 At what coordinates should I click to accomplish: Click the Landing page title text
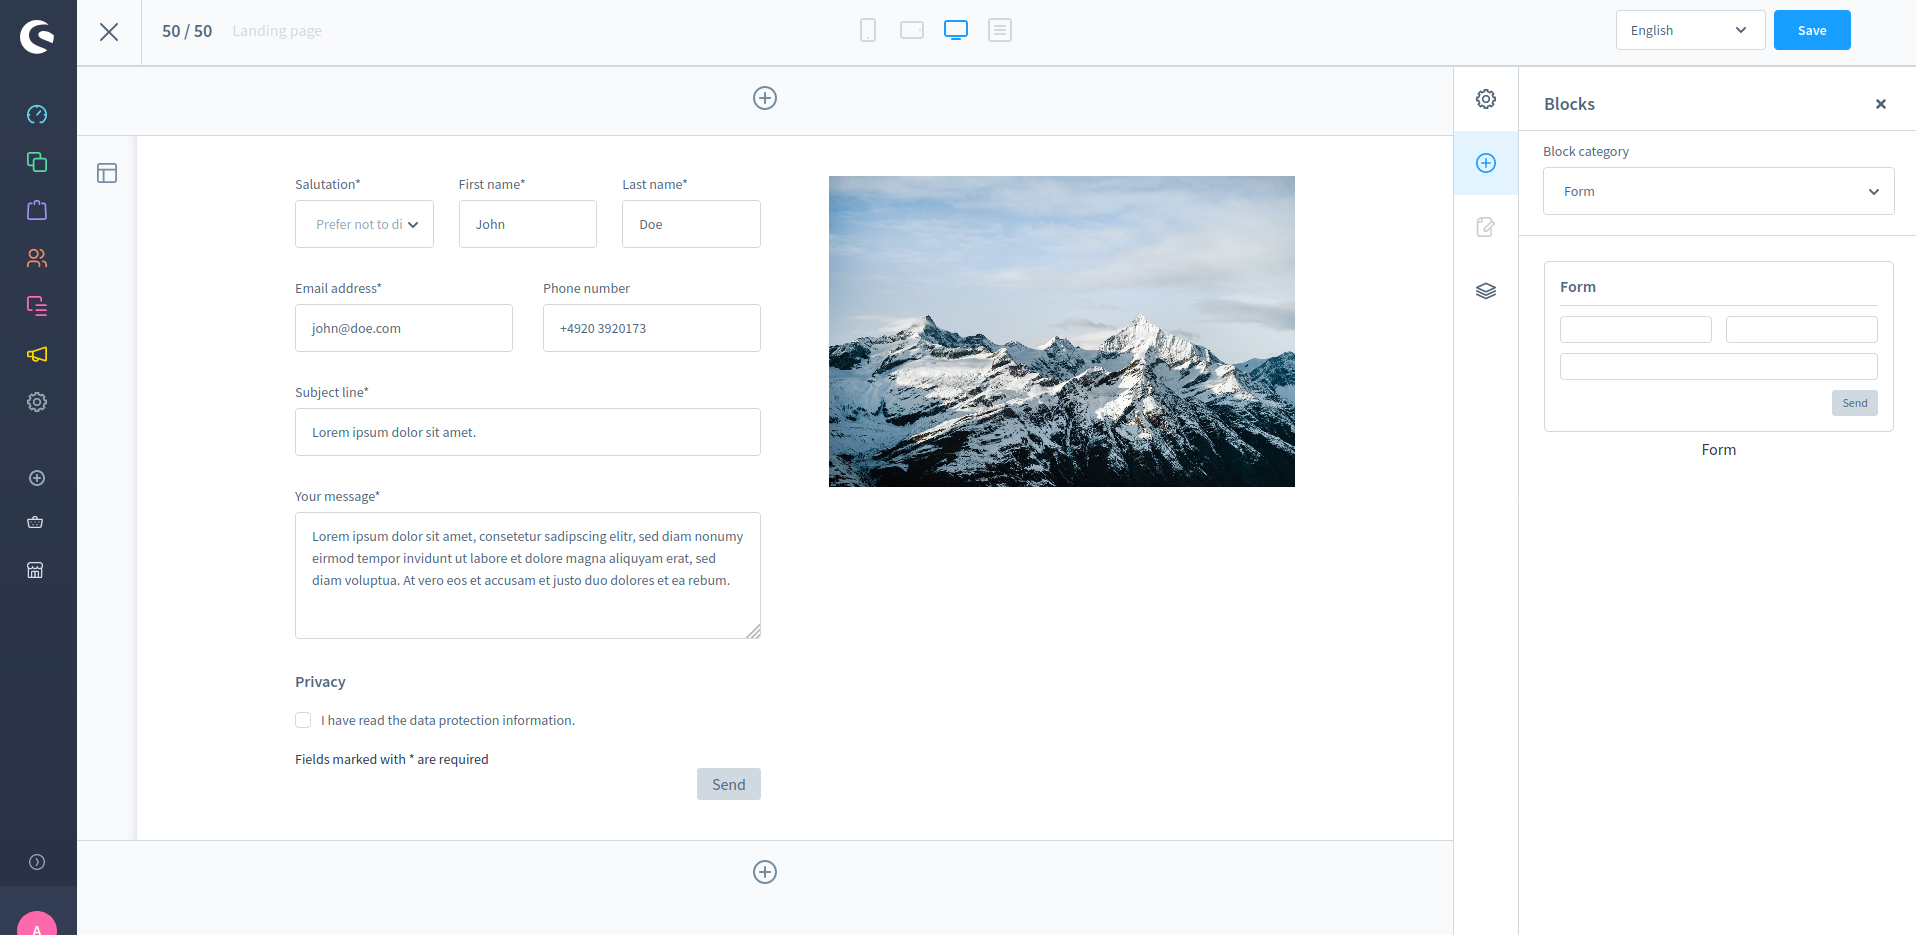(x=277, y=31)
